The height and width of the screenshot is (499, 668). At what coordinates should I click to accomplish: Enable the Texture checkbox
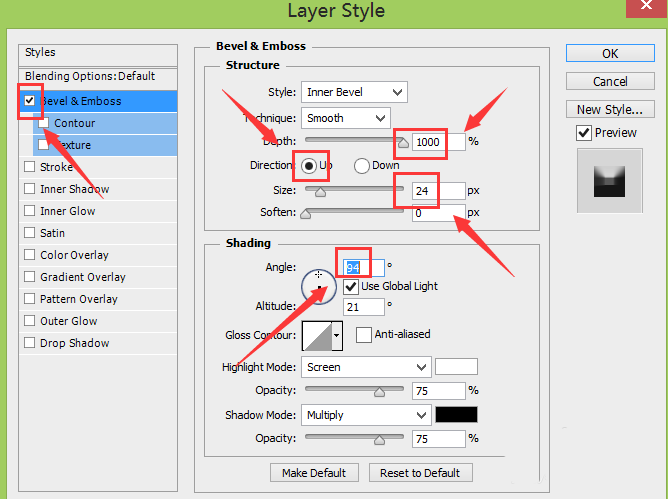pyautogui.click(x=43, y=145)
